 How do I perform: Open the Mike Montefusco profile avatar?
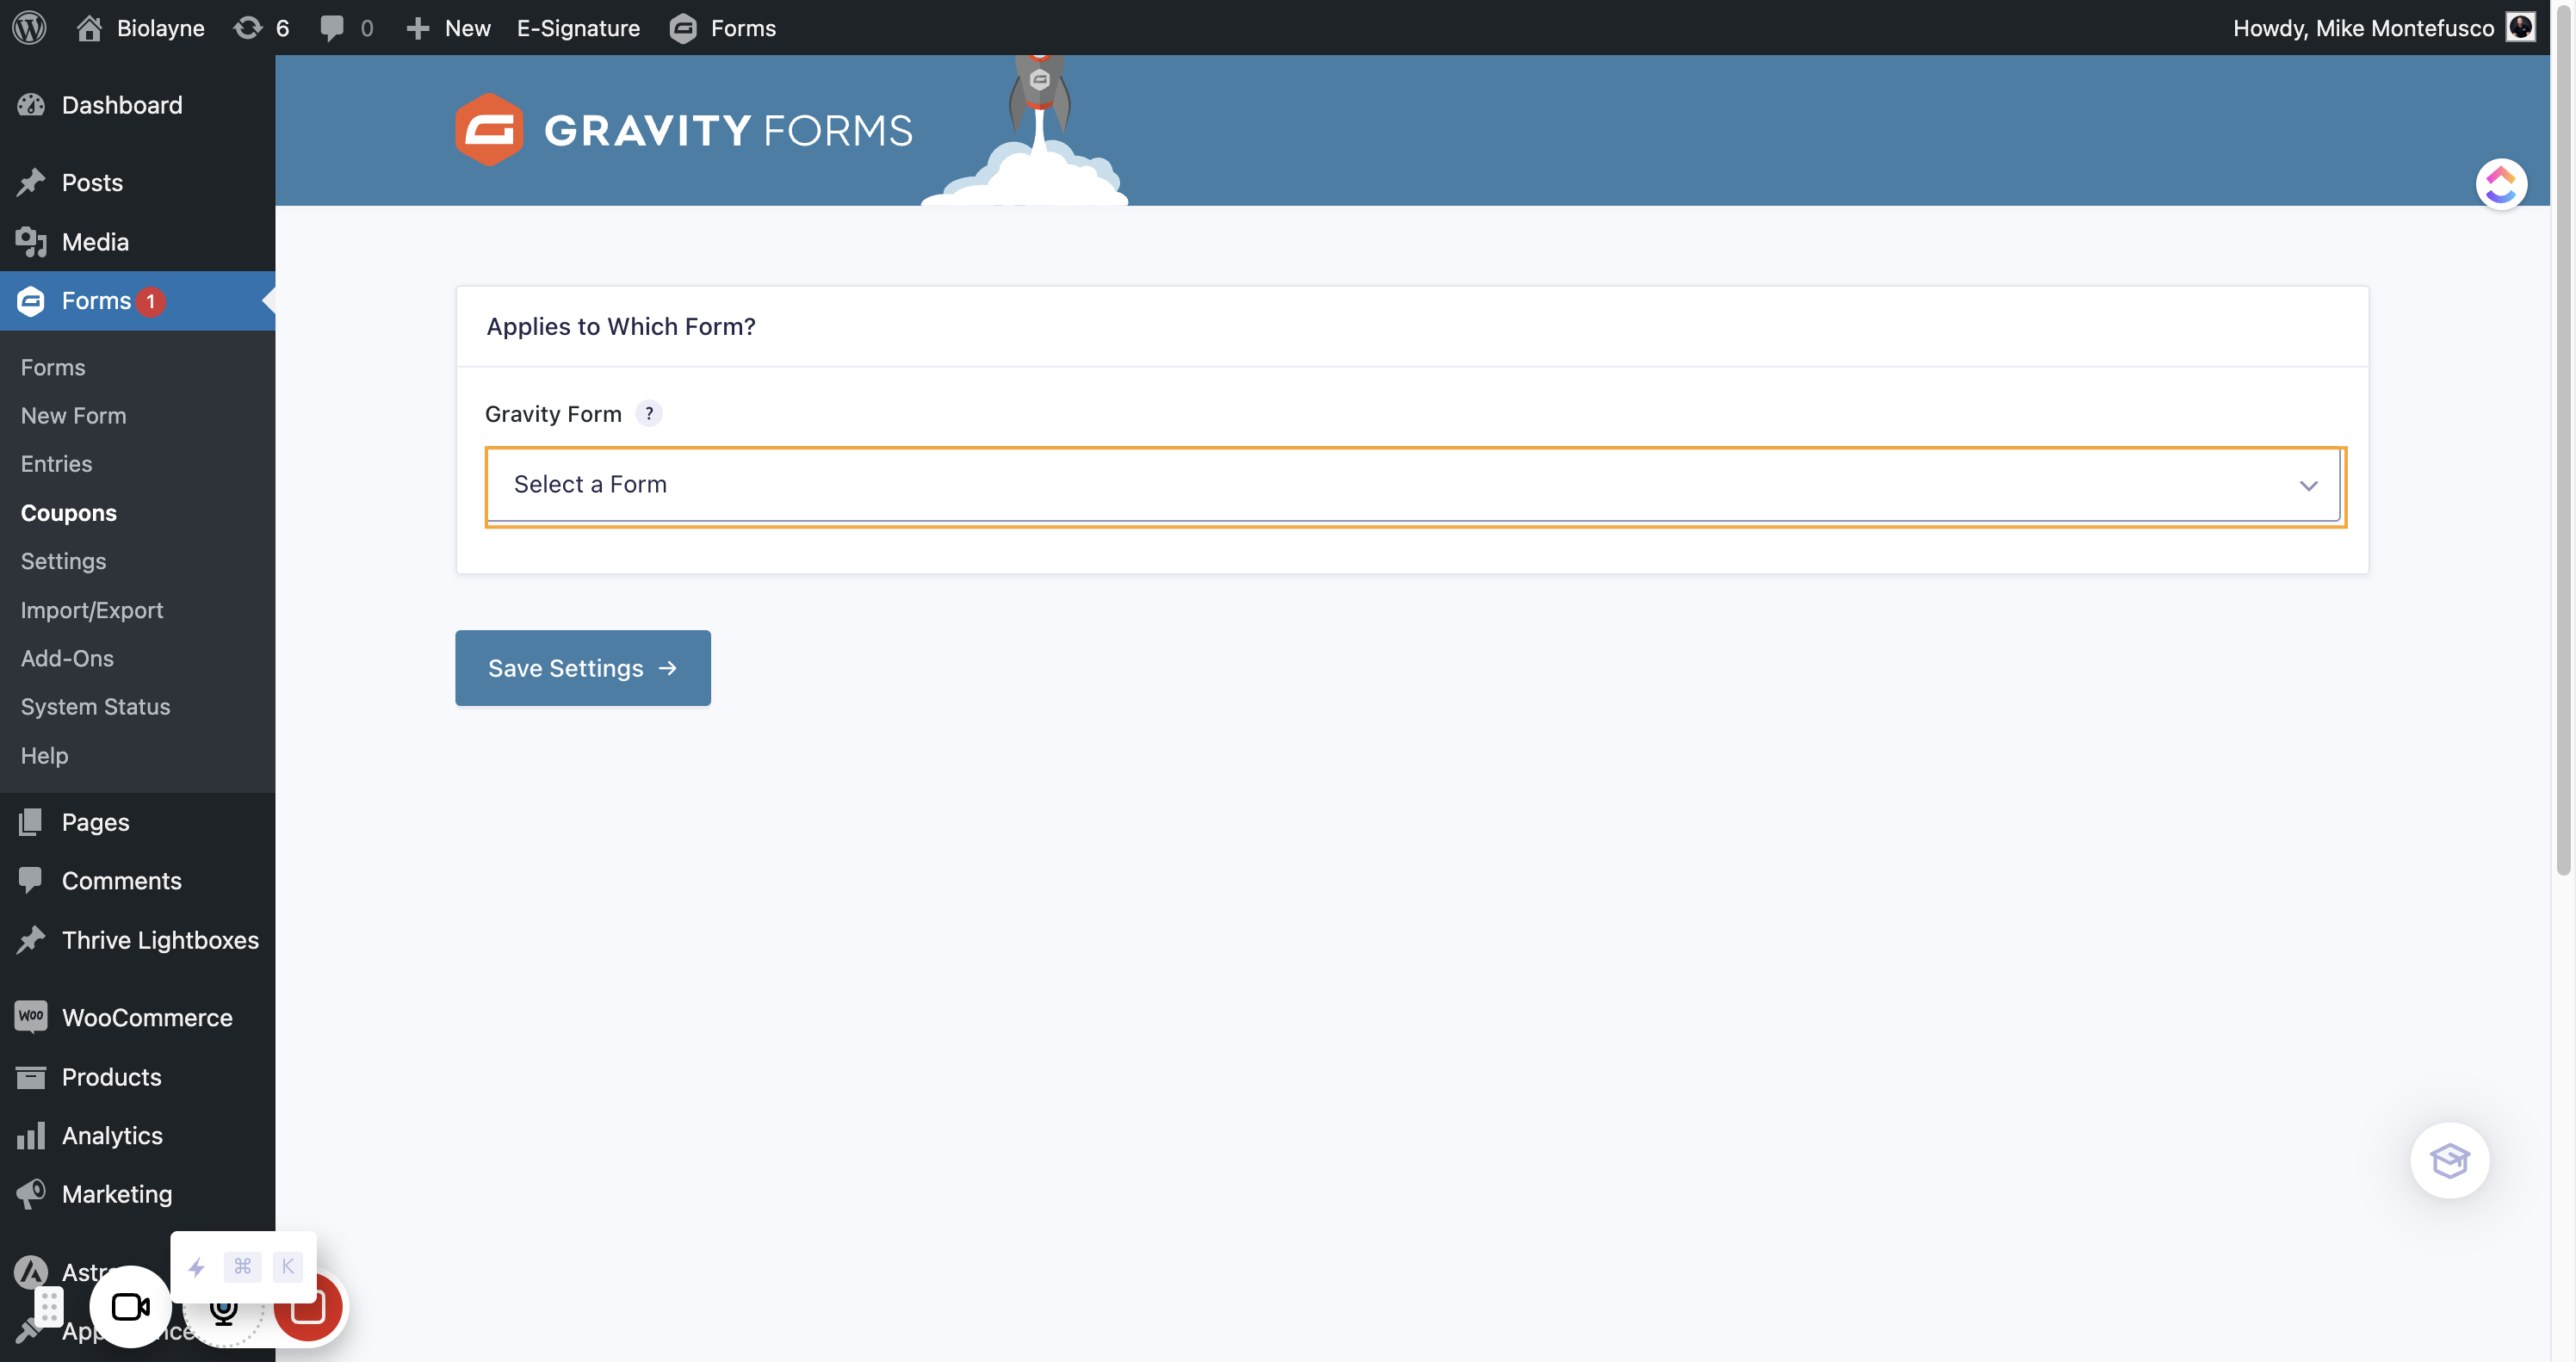coord(2520,27)
